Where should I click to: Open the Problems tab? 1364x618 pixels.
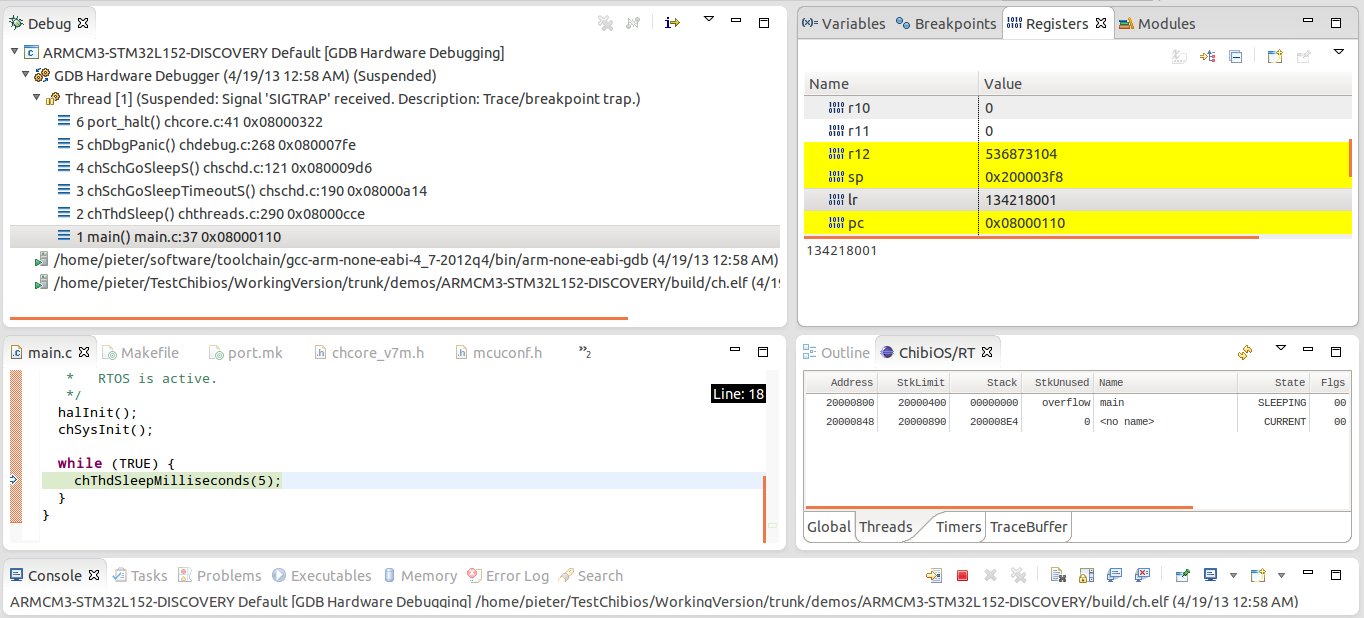click(x=219, y=575)
